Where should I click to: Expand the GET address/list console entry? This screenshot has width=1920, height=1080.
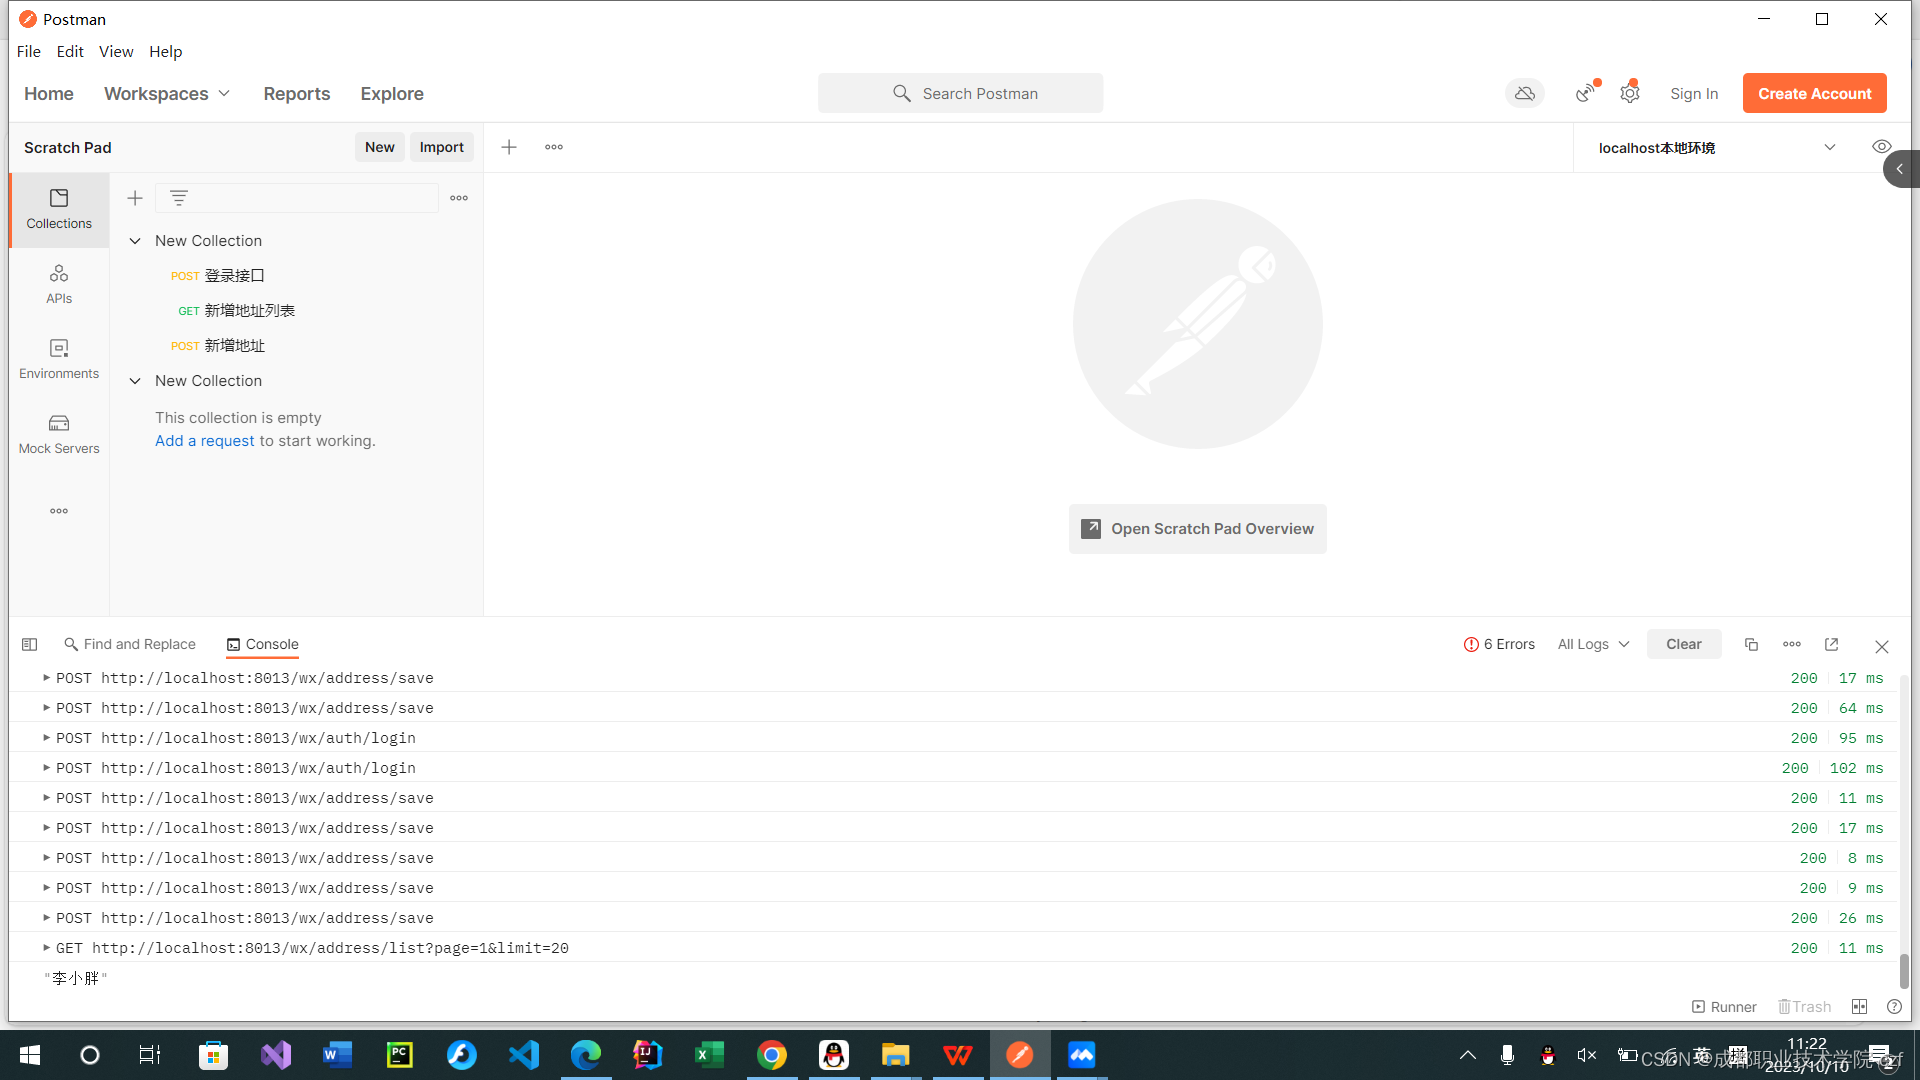pos(46,948)
